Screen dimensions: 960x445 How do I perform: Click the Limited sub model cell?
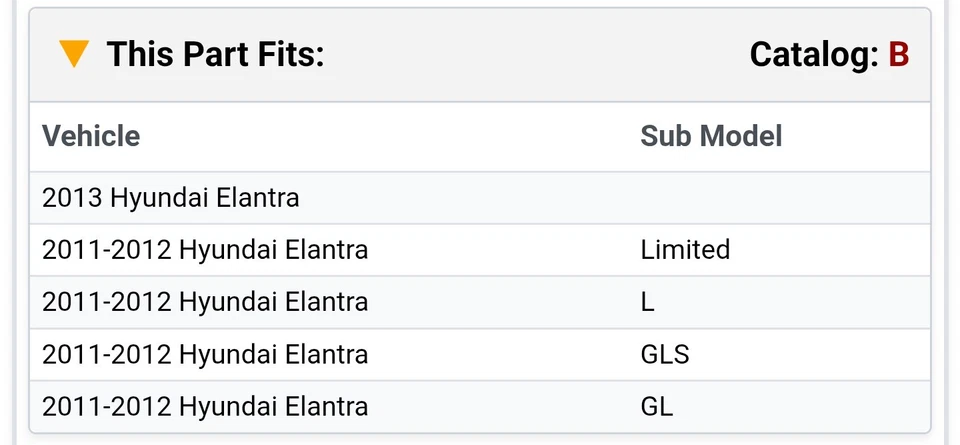[x=685, y=250]
